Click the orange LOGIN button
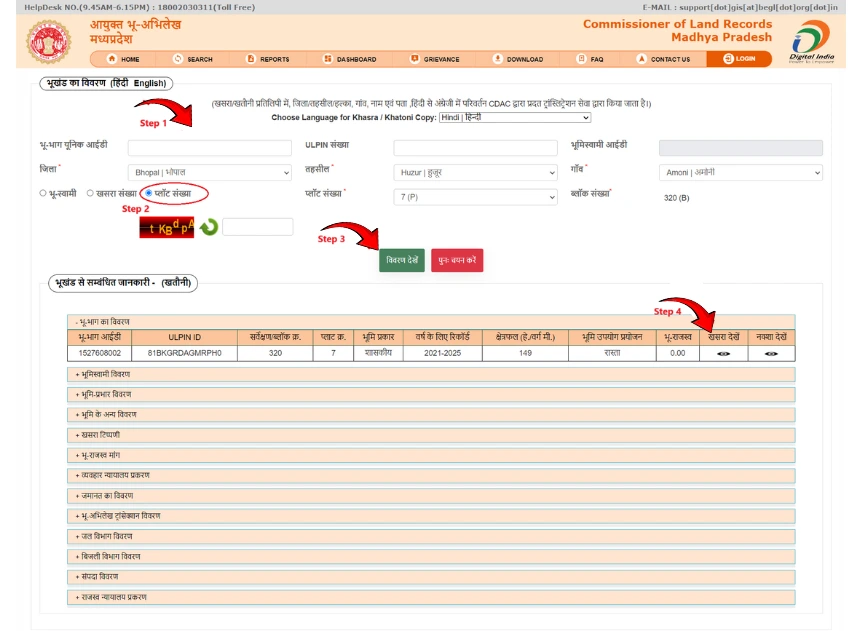 coord(739,59)
